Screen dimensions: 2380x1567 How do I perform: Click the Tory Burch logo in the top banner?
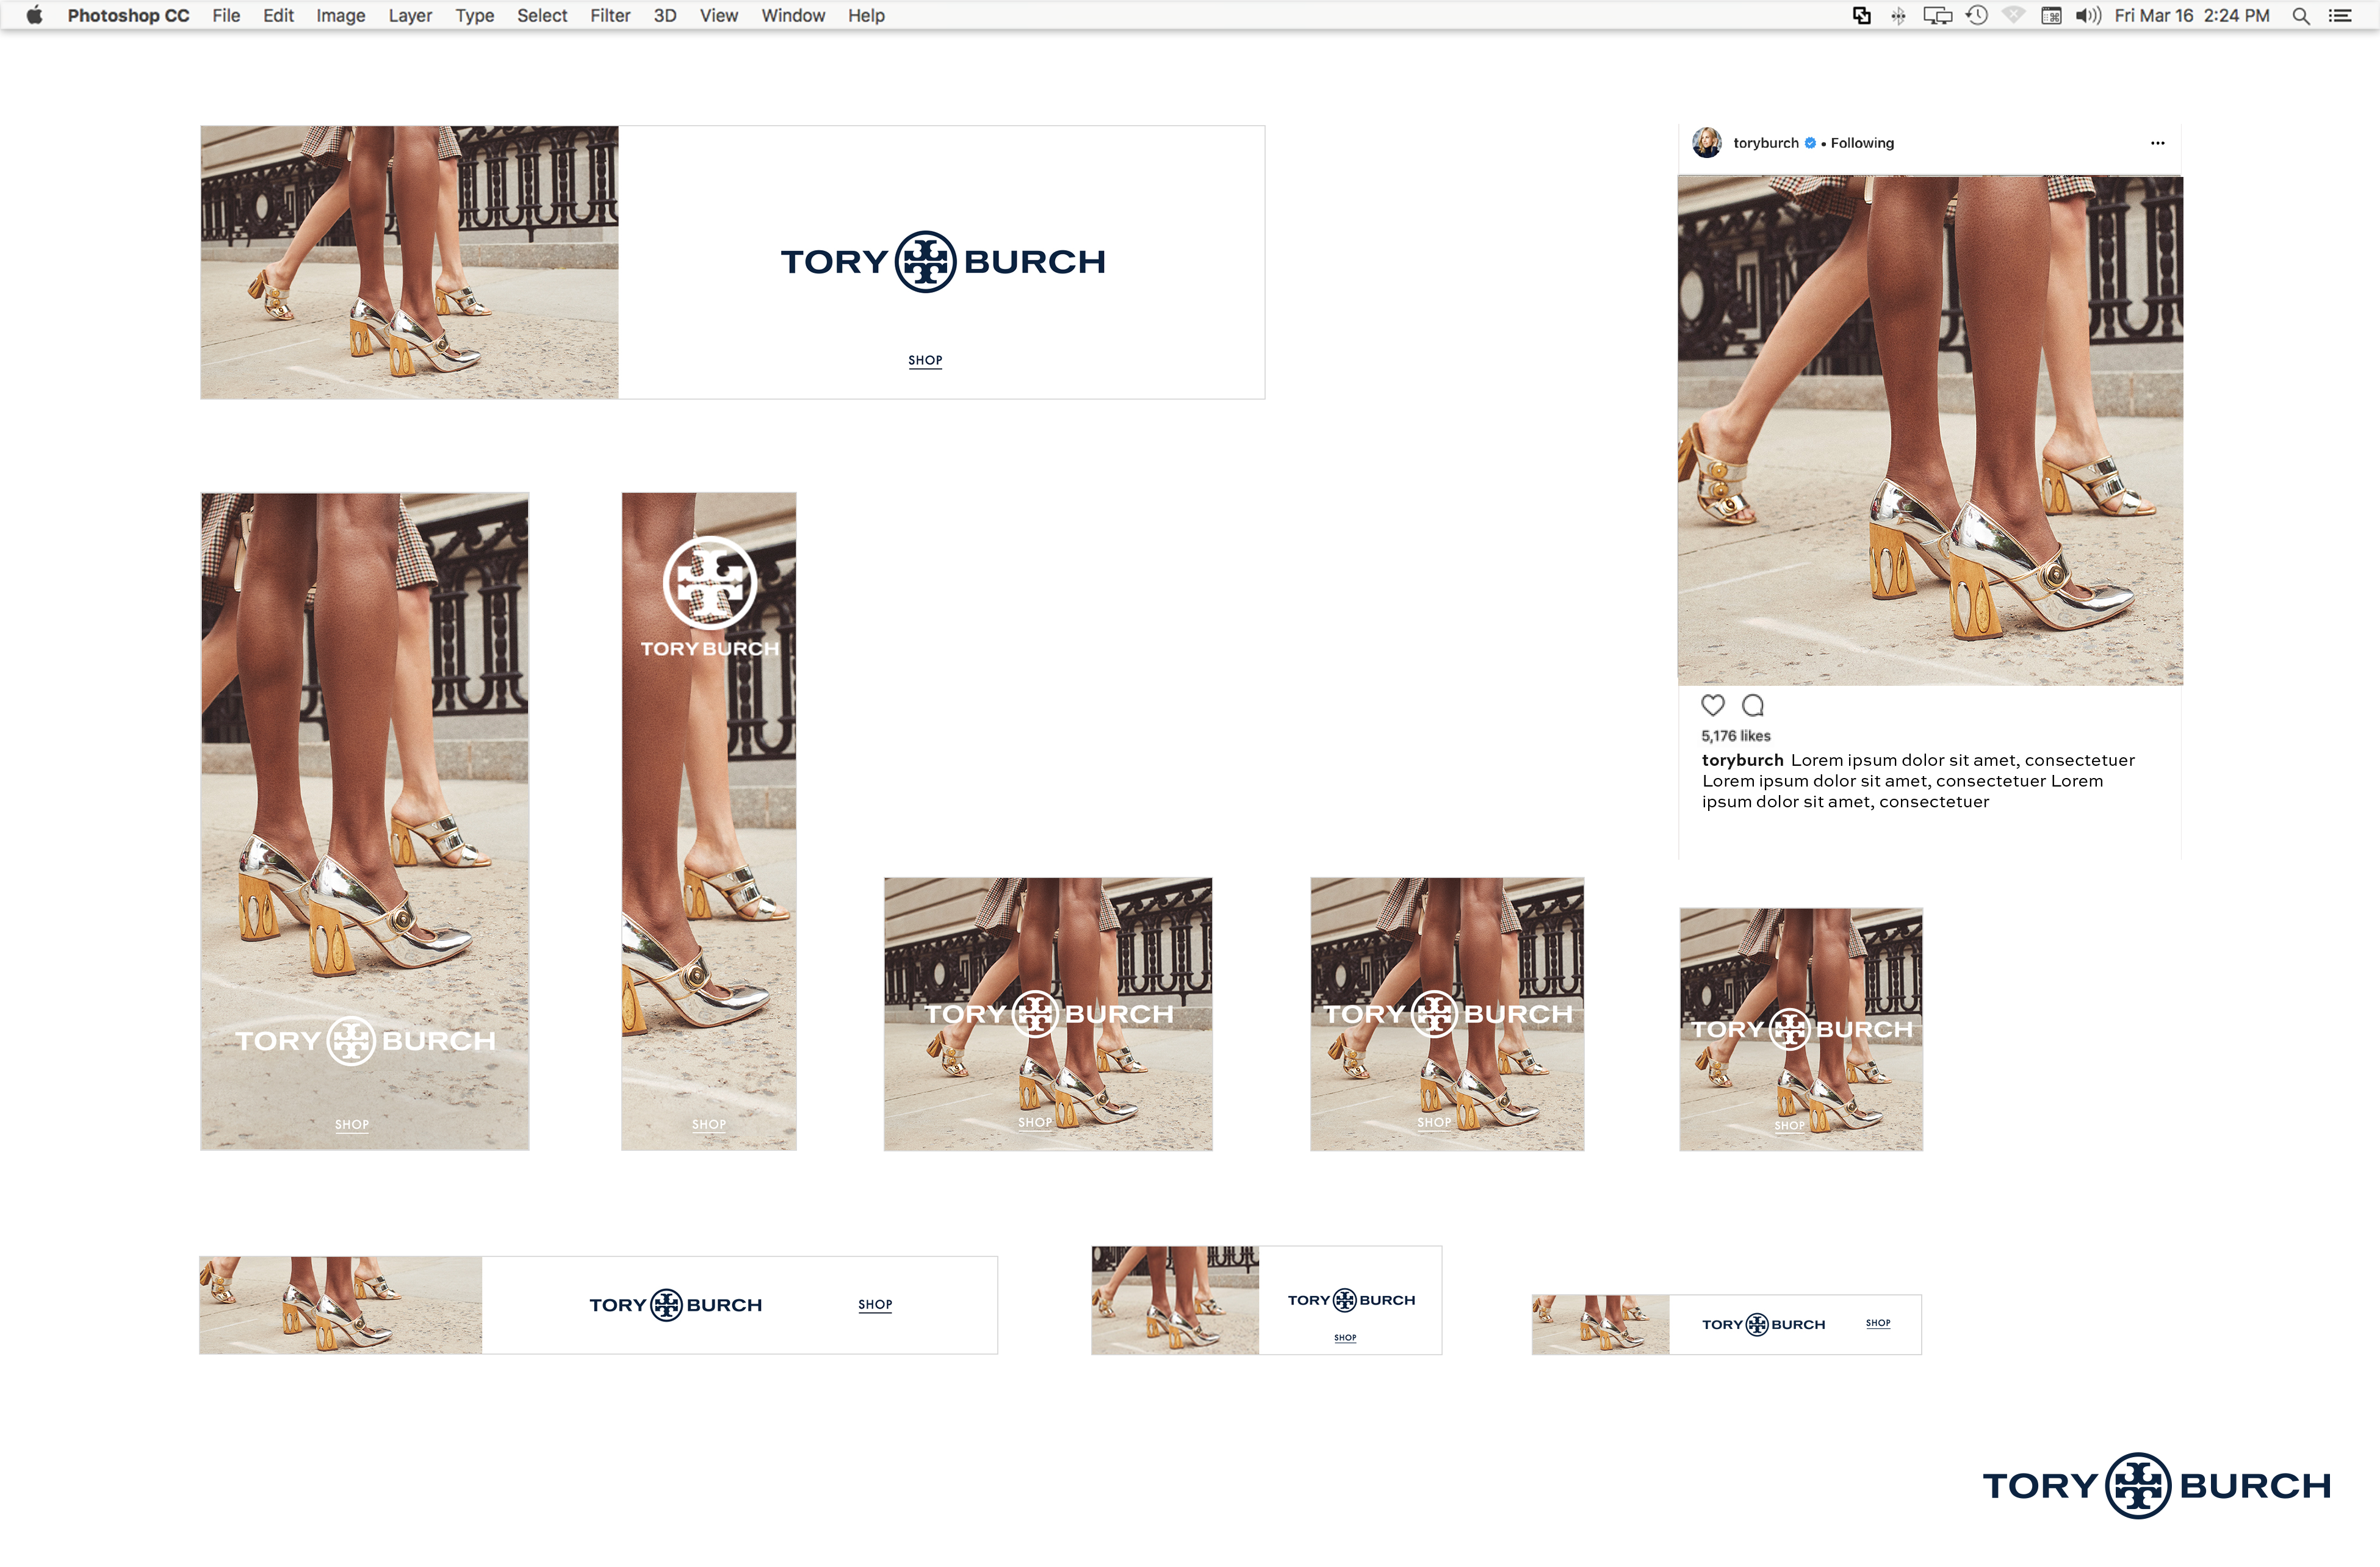[x=942, y=262]
